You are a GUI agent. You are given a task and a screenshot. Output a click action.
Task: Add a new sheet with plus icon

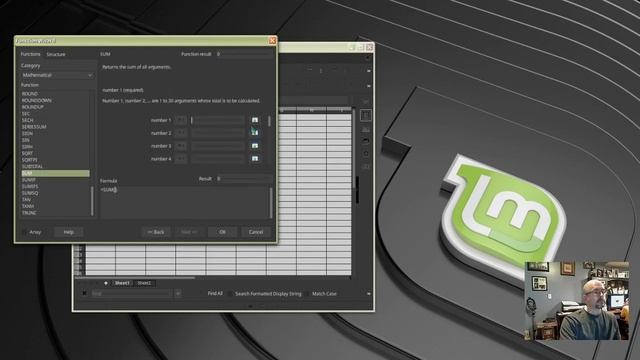click(106, 283)
